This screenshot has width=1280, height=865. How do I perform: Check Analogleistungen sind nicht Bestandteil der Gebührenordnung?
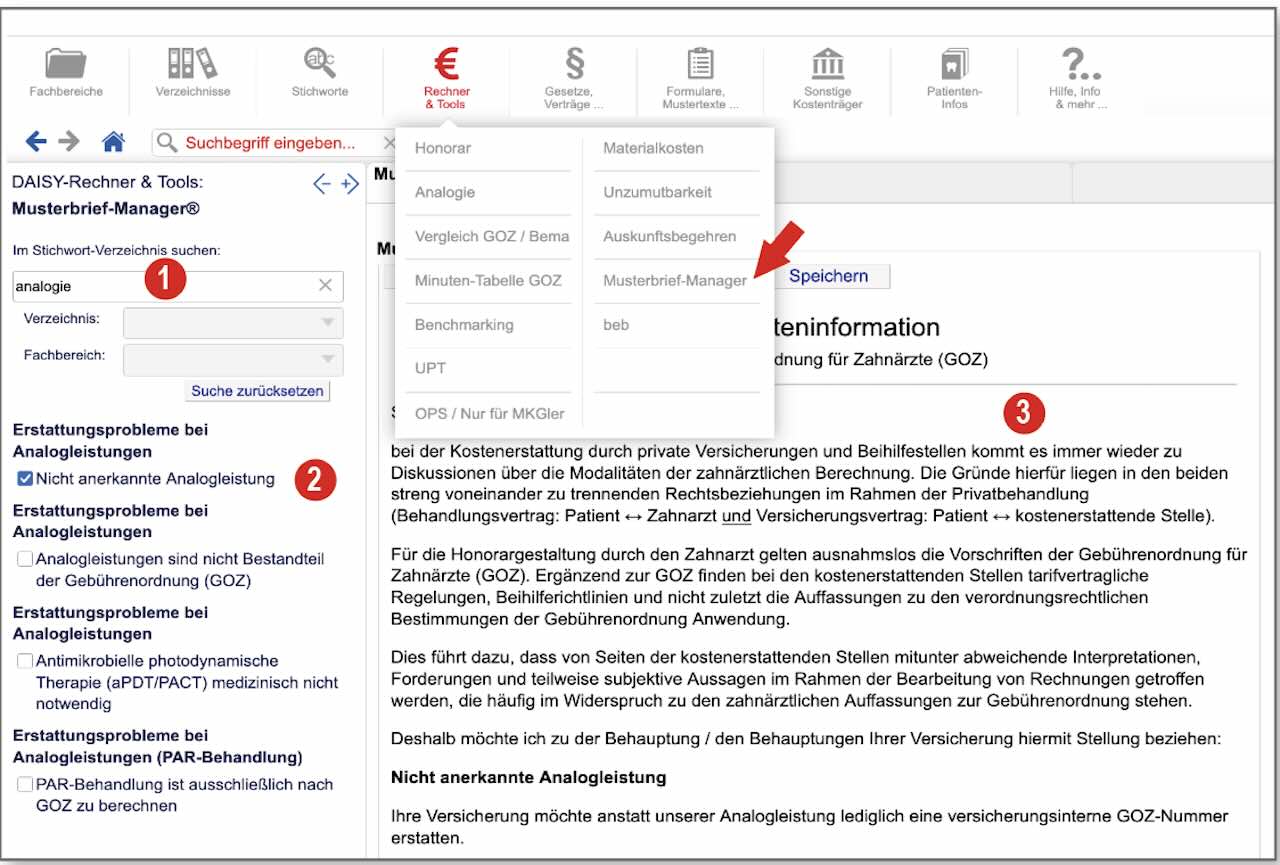click(25, 560)
